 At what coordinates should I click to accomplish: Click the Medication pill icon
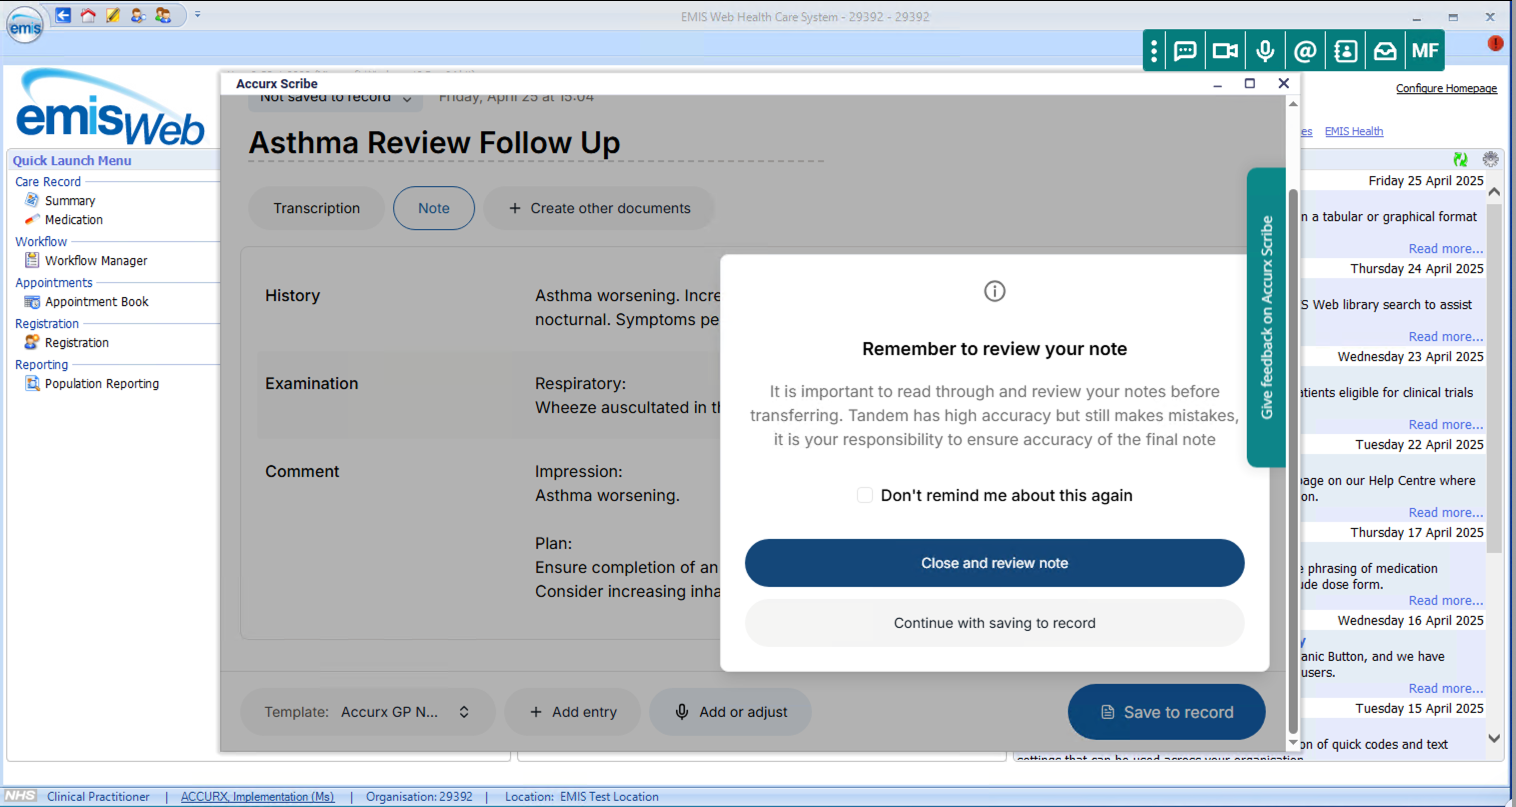[x=32, y=219]
